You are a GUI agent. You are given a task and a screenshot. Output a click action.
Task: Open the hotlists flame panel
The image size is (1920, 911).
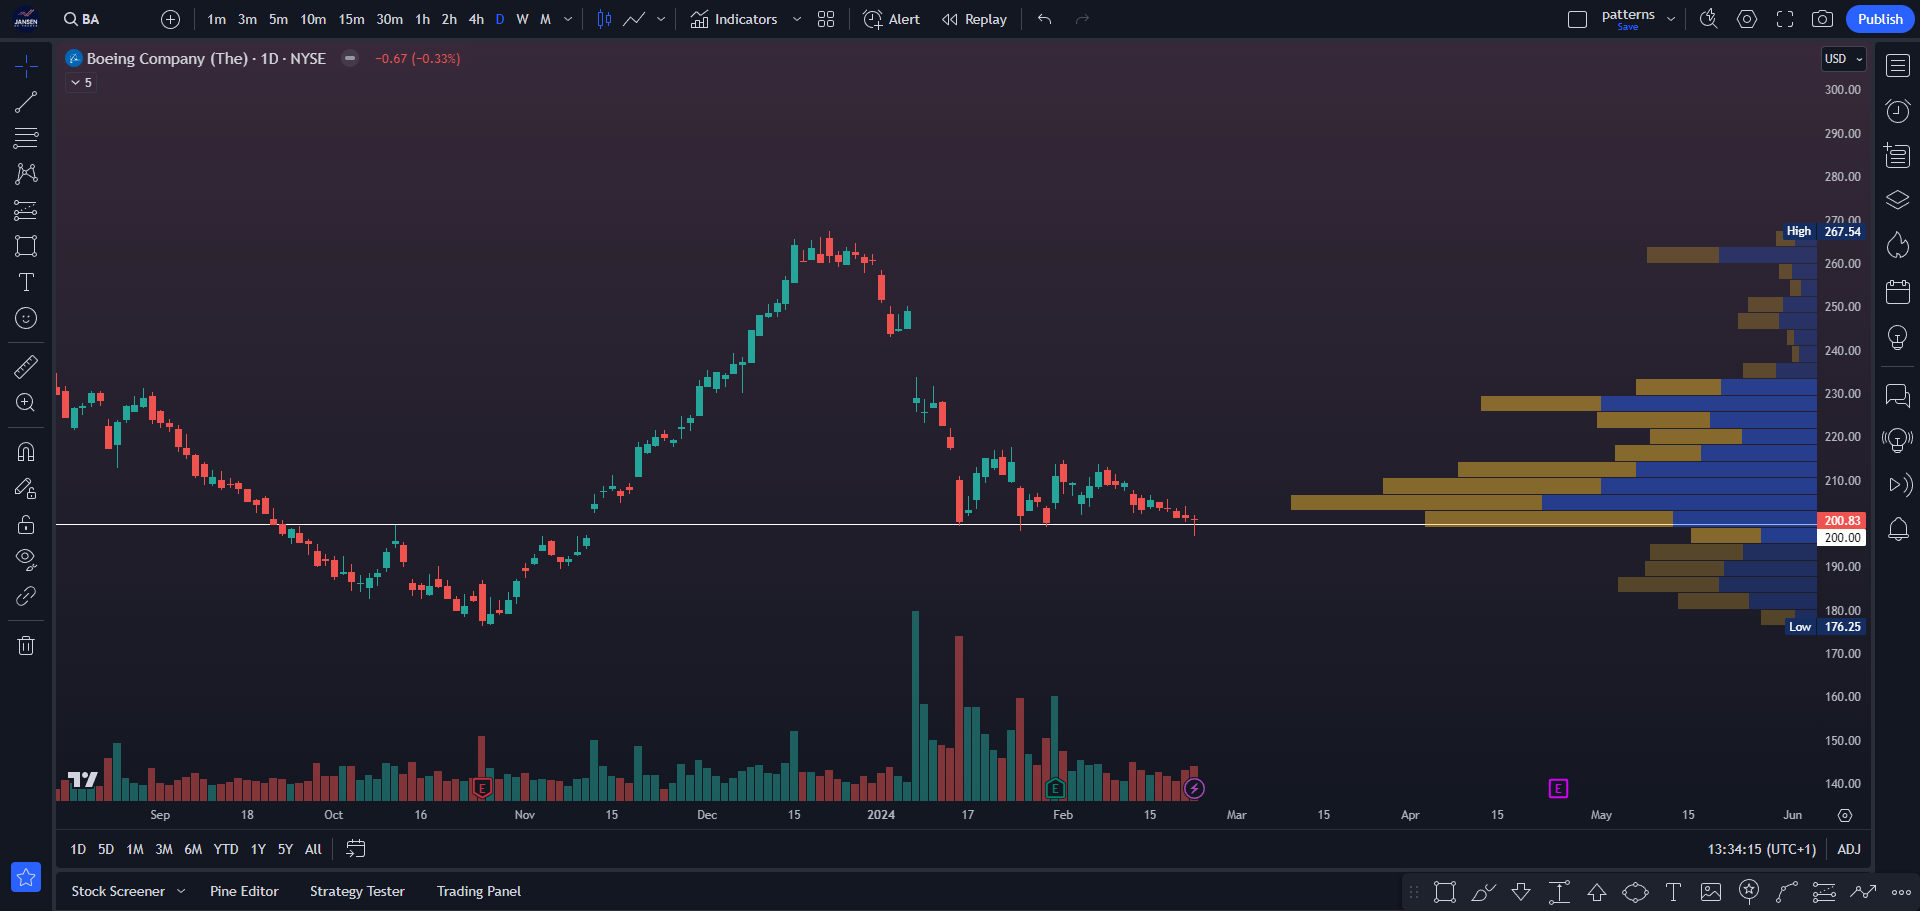coord(1898,245)
